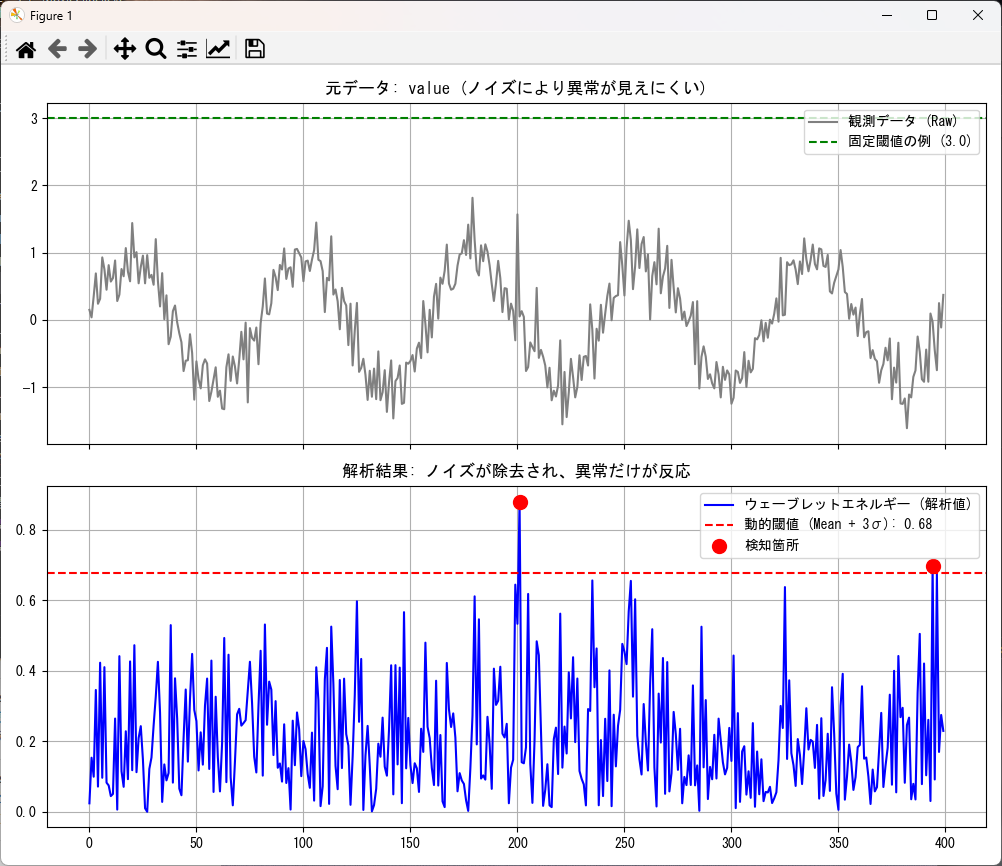Maximize the Figure 1 window
1002x866 pixels.
[x=931, y=15]
